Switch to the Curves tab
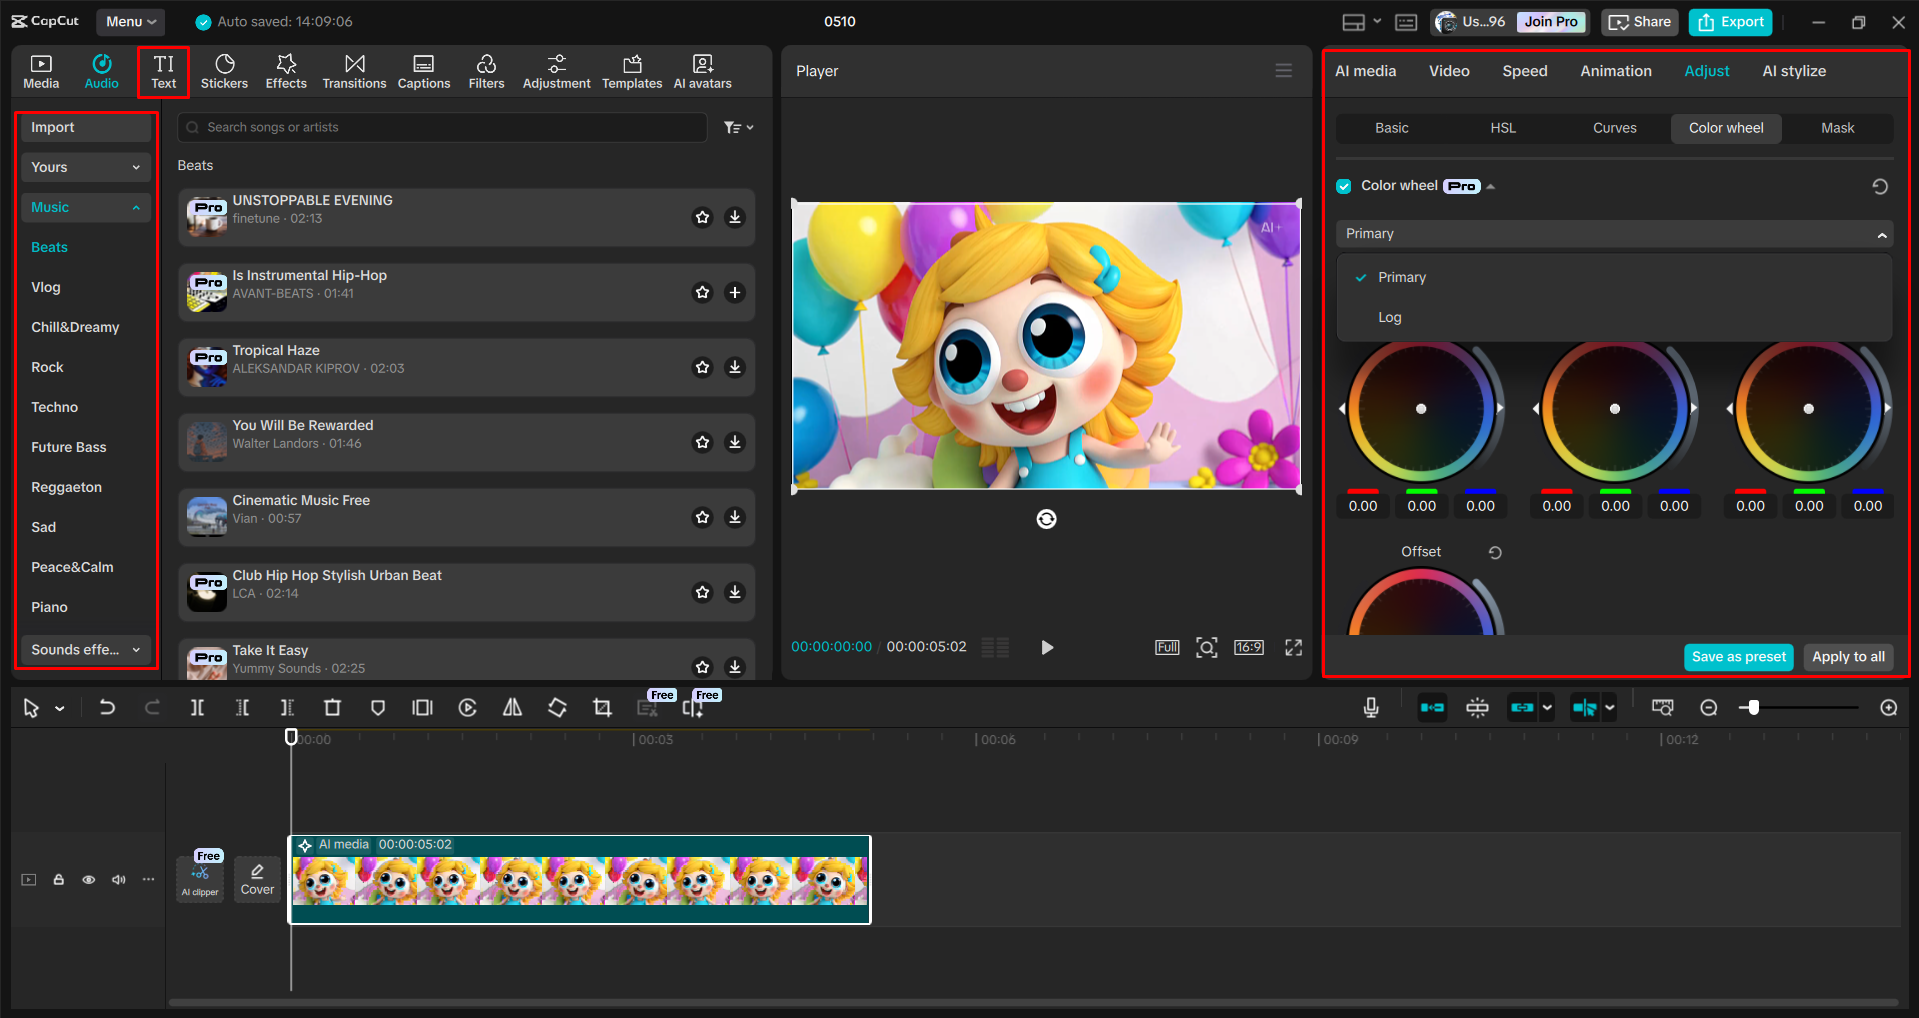This screenshot has width=1919, height=1018. pyautogui.click(x=1614, y=128)
